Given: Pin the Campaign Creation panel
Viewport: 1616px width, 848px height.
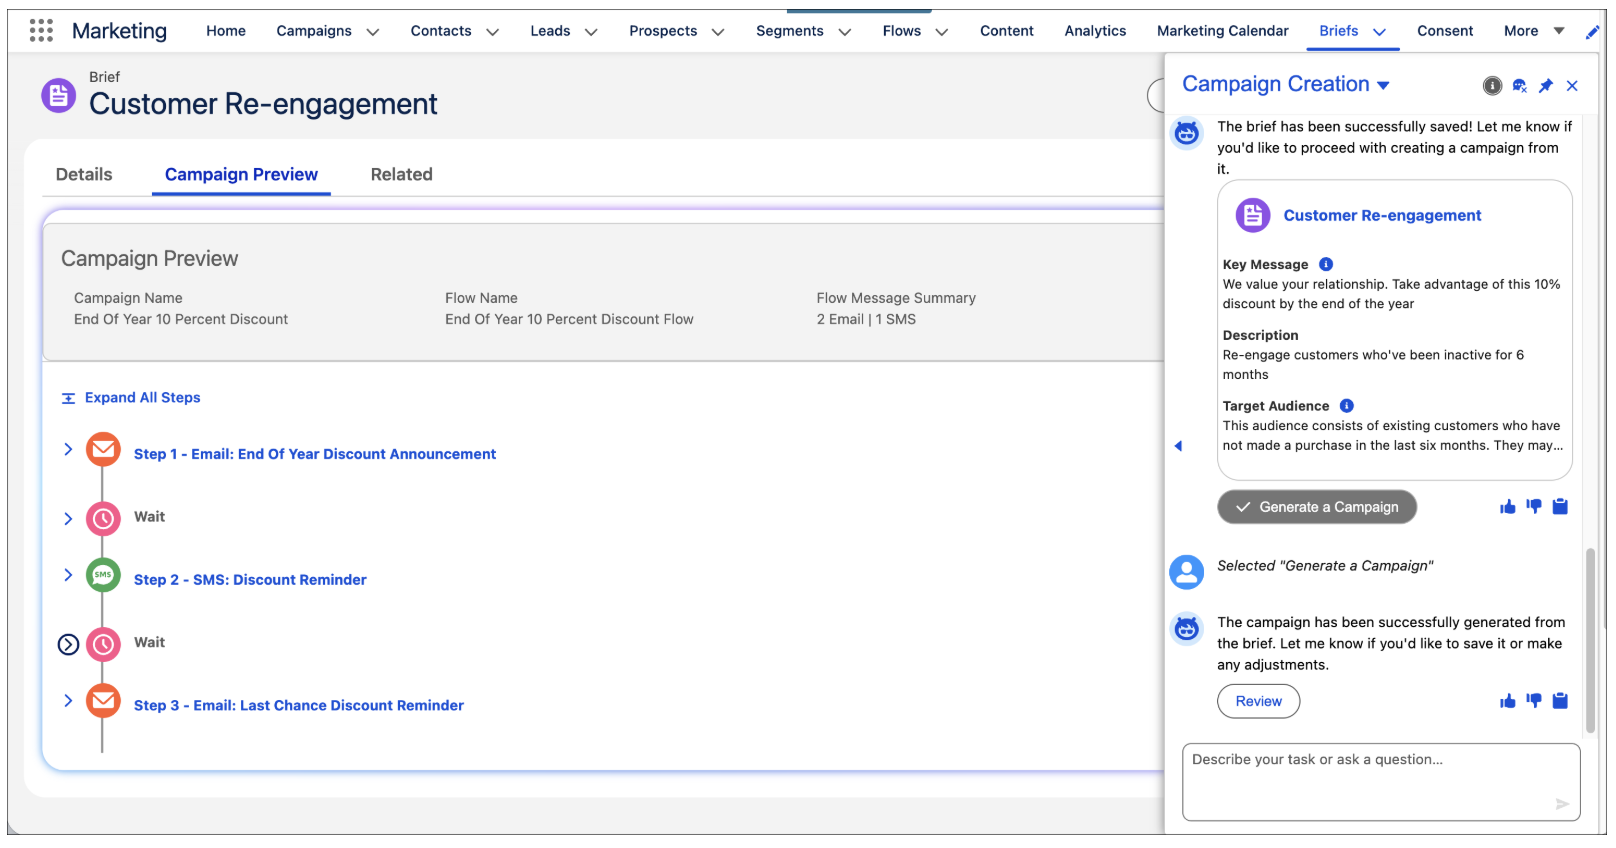Looking at the screenshot, I should coord(1546,86).
